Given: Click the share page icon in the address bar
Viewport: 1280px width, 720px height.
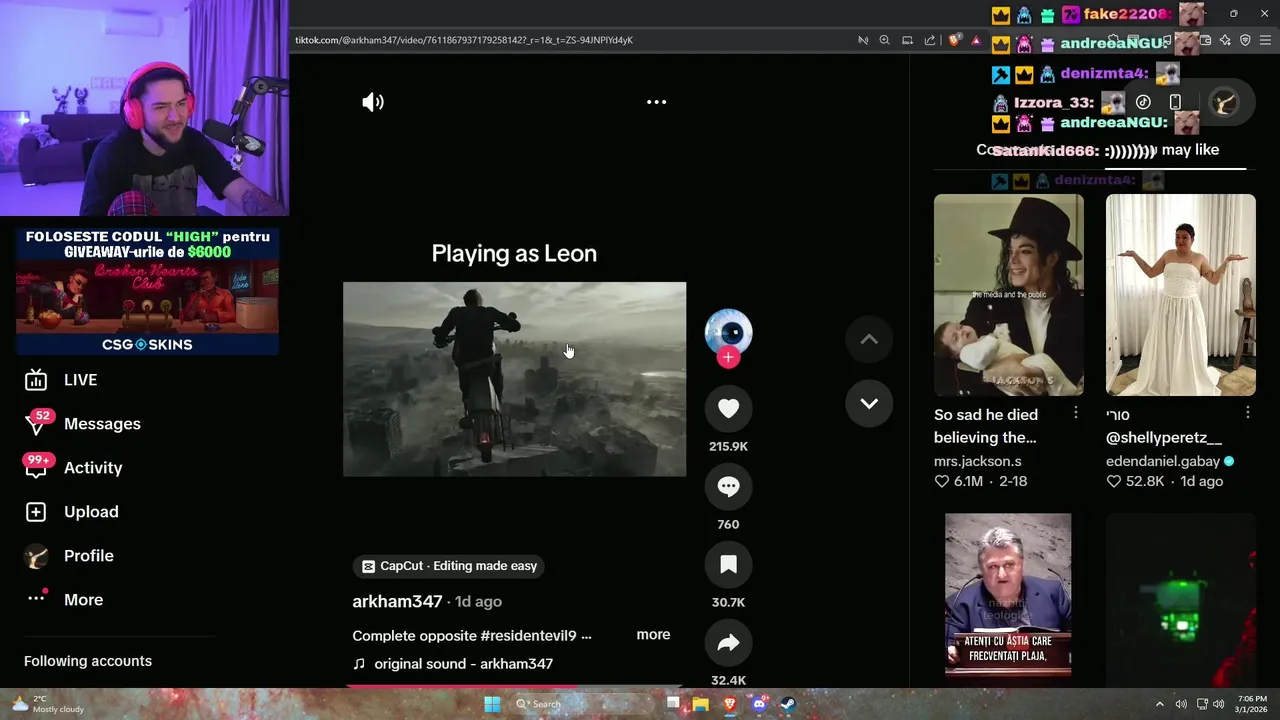Looking at the screenshot, I should [x=930, y=40].
